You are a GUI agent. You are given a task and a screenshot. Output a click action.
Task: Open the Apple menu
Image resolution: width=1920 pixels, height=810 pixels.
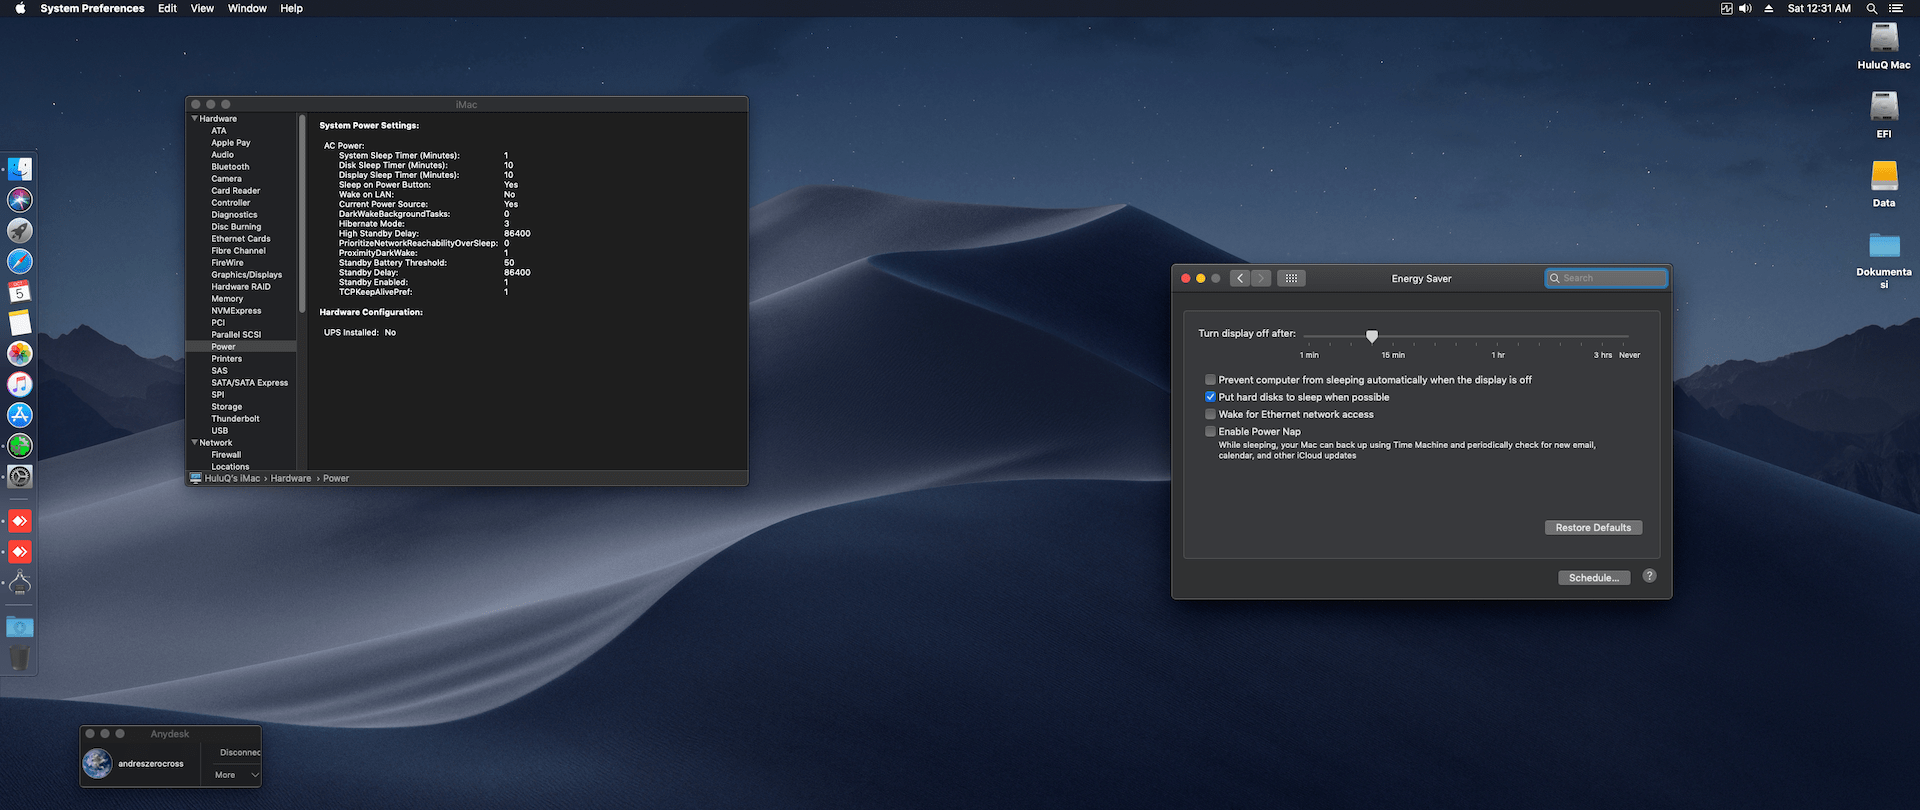tap(20, 8)
